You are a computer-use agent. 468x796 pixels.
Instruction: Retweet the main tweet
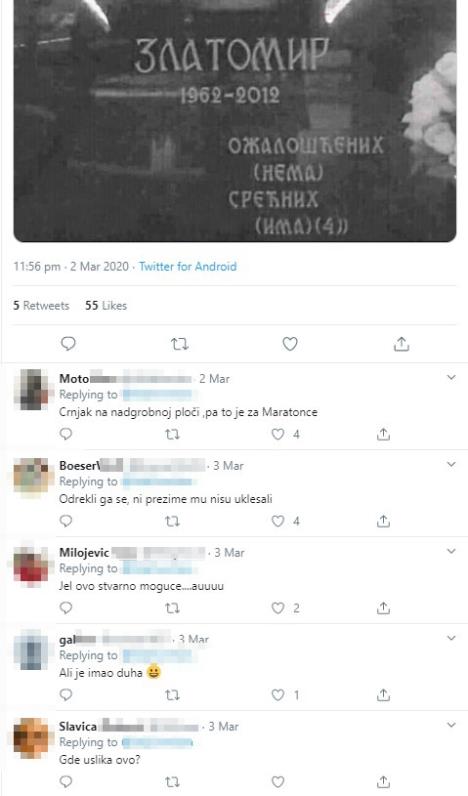(180, 345)
